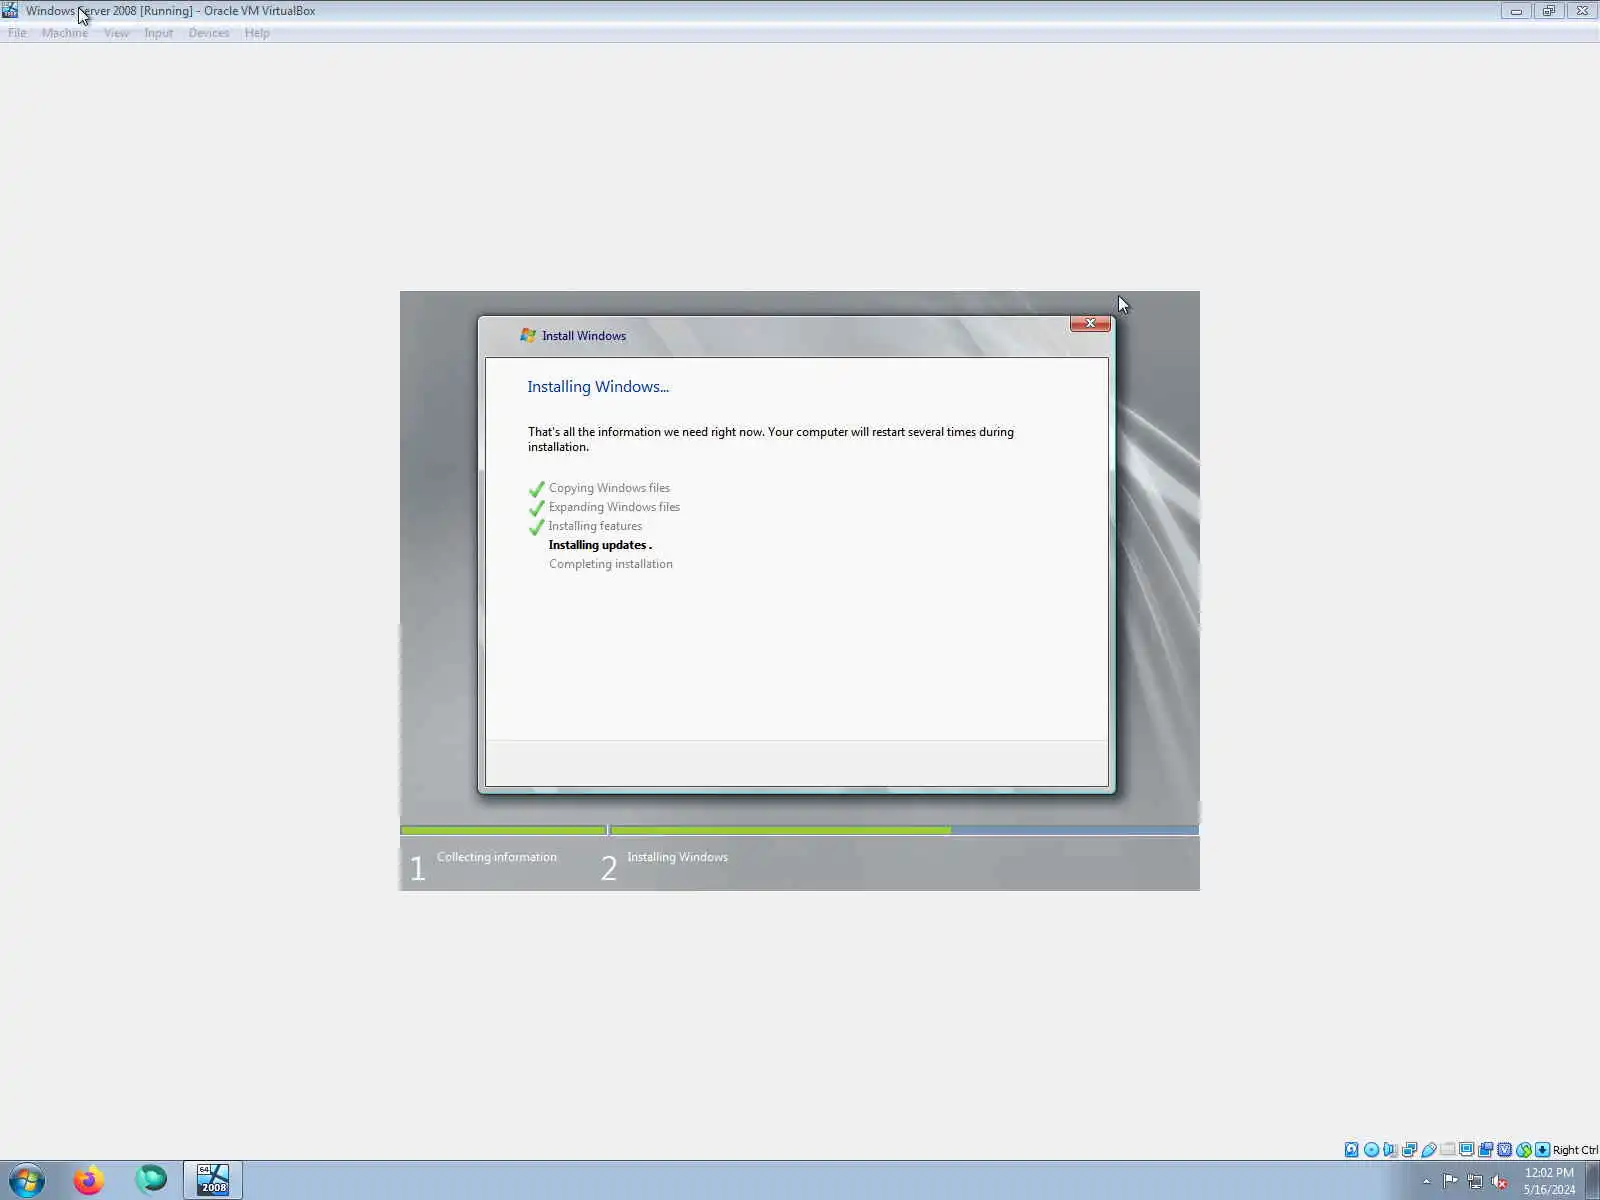Open the Windows Start menu
Screen dimensions: 1600x1200
27,1181
